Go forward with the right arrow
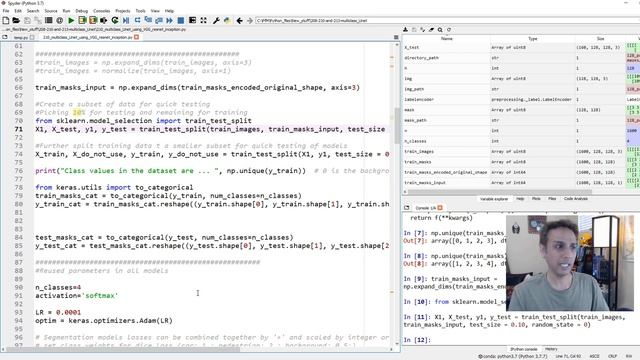 tap(249, 20)
